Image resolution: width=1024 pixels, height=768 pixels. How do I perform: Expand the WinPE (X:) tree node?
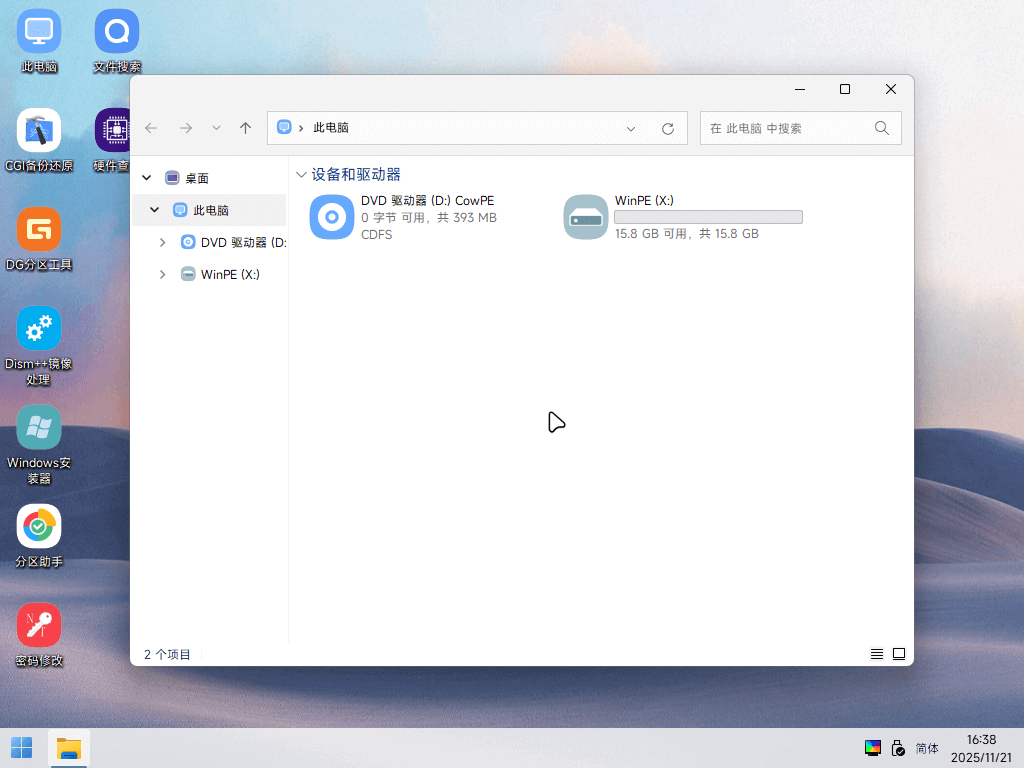(x=163, y=274)
